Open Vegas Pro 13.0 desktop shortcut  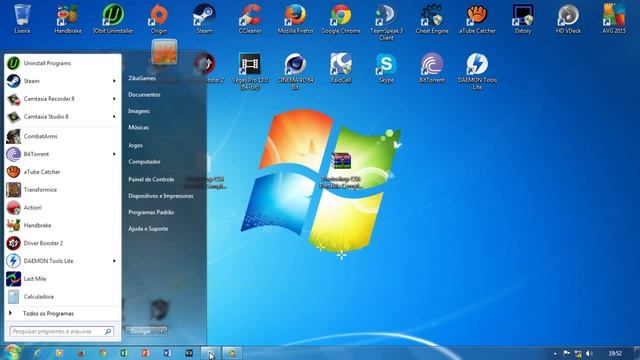tap(250, 70)
